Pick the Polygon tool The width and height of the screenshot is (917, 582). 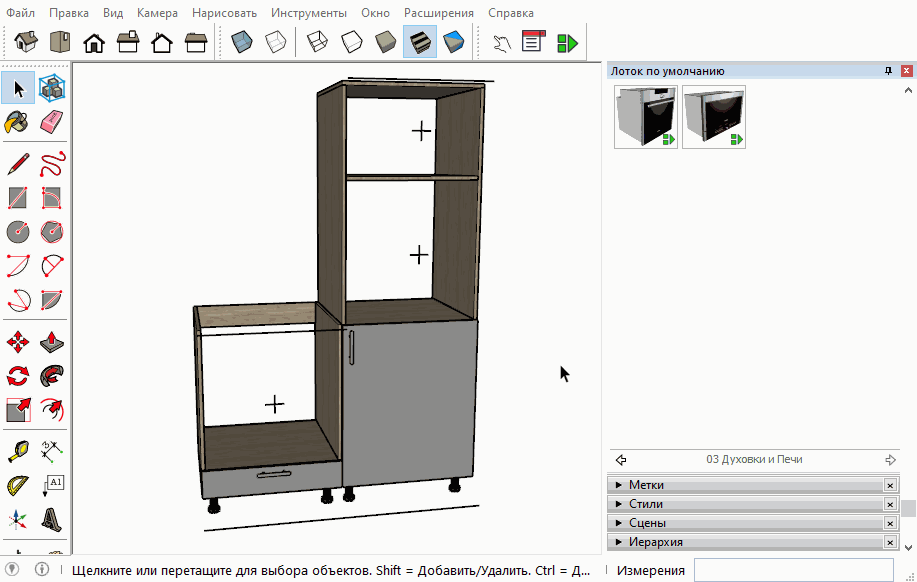click(x=52, y=232)
